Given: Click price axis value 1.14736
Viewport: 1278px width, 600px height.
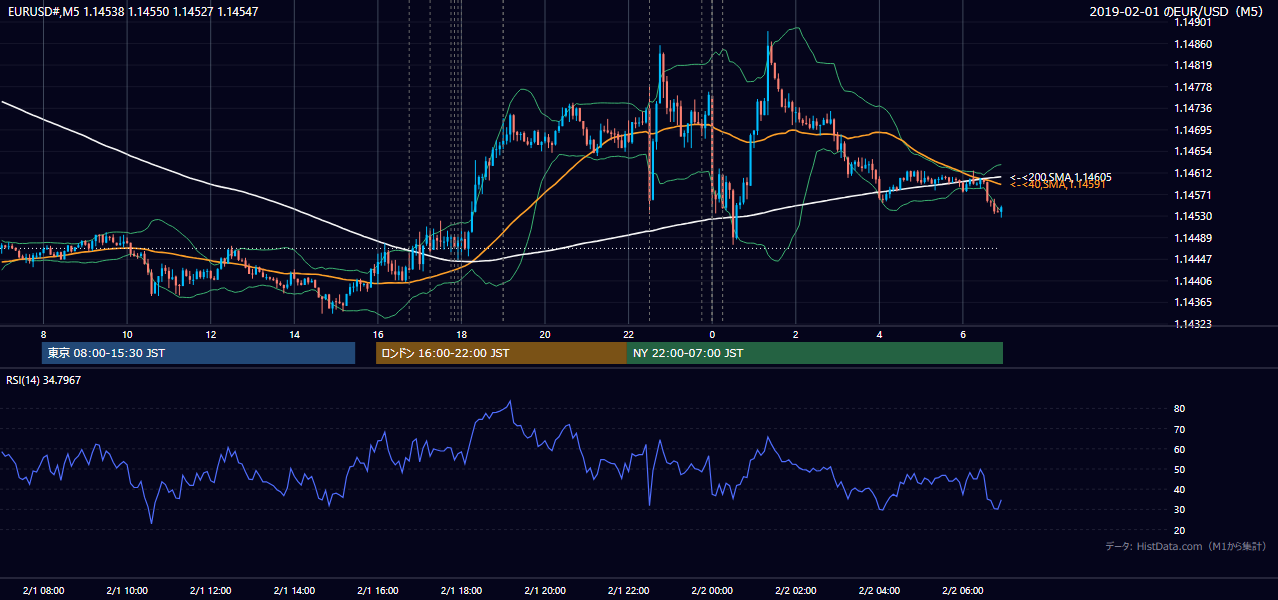Looking at the screenshot, I should coord(1193,108).
